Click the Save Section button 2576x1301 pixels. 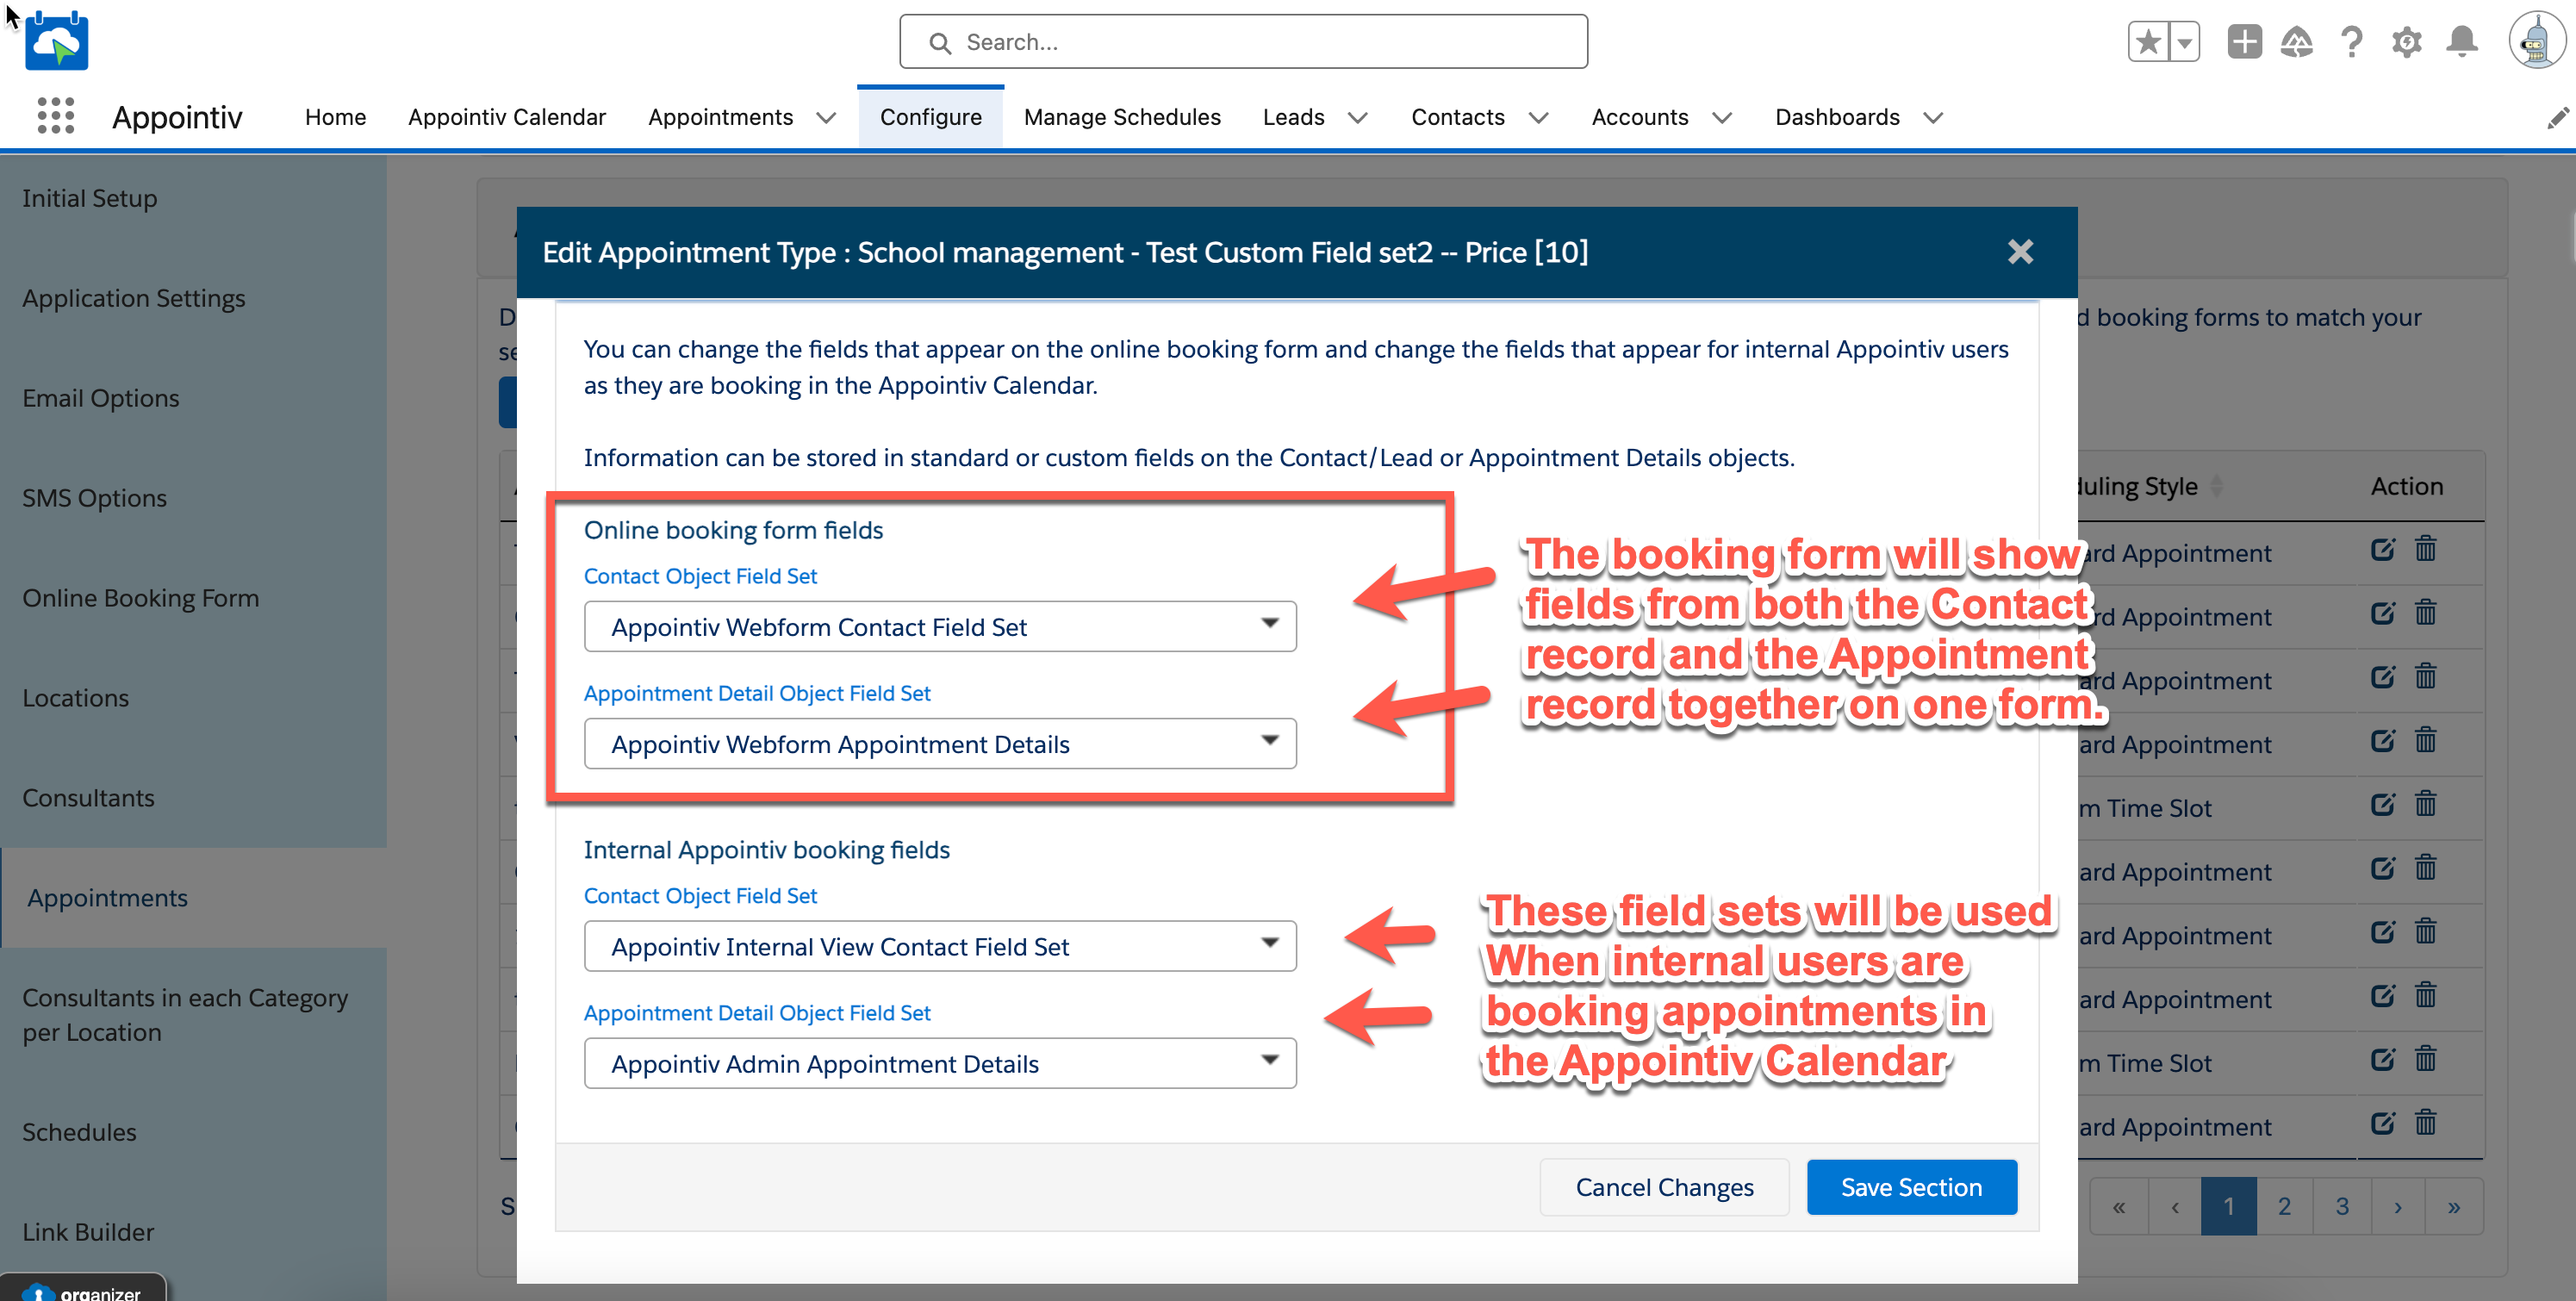tap(1911, 1187)
